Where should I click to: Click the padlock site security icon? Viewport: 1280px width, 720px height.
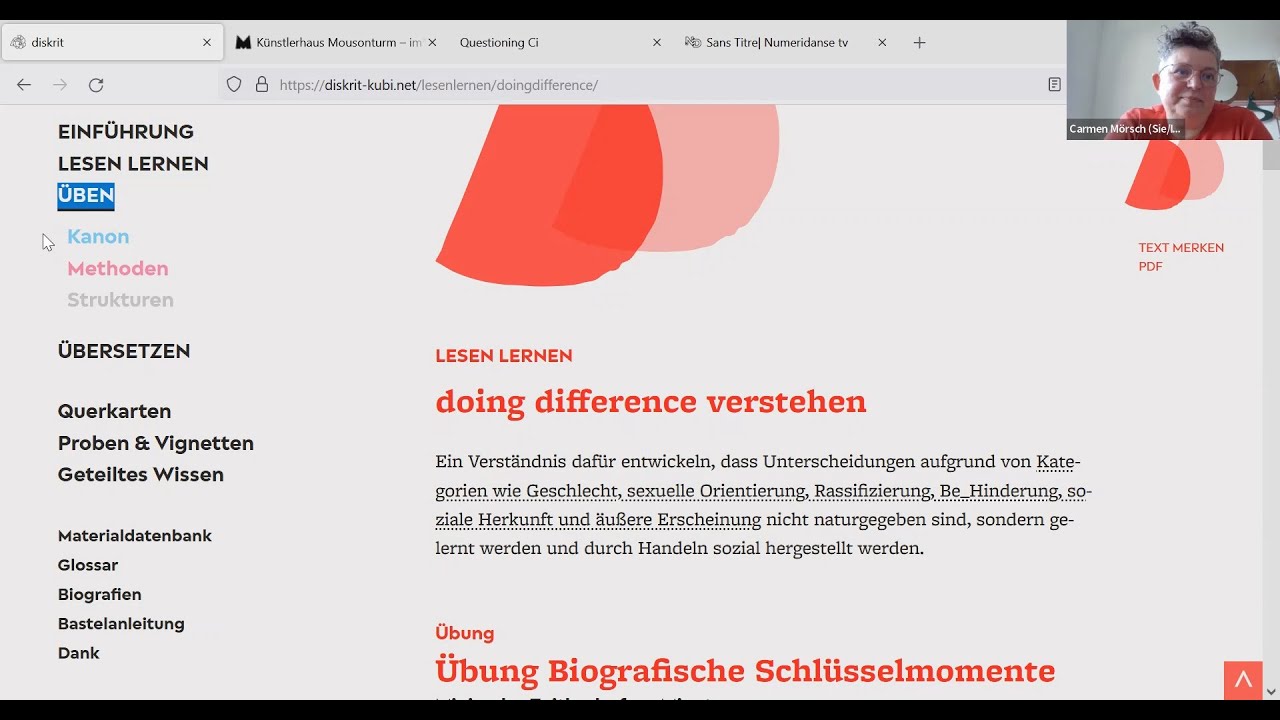(x=262, y=85)
